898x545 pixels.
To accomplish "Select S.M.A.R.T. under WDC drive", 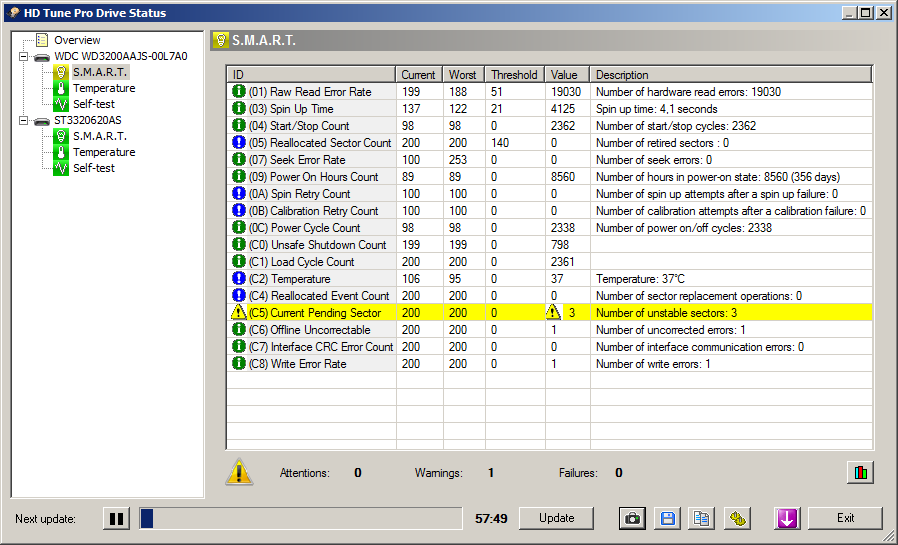I will (100, 72).
